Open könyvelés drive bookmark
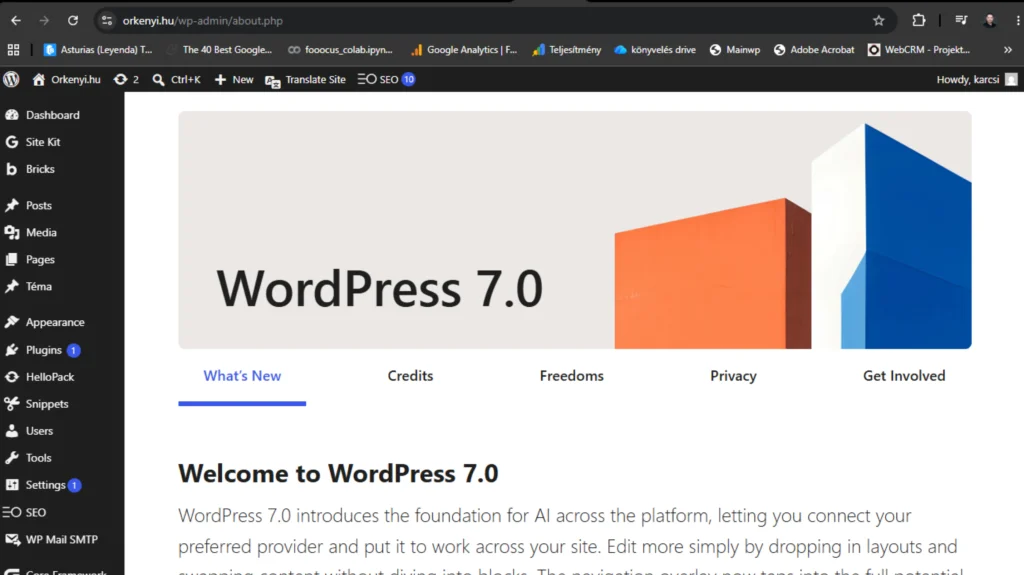Image resolution: width=1024 pixels, height=575 pixels. 655,50
